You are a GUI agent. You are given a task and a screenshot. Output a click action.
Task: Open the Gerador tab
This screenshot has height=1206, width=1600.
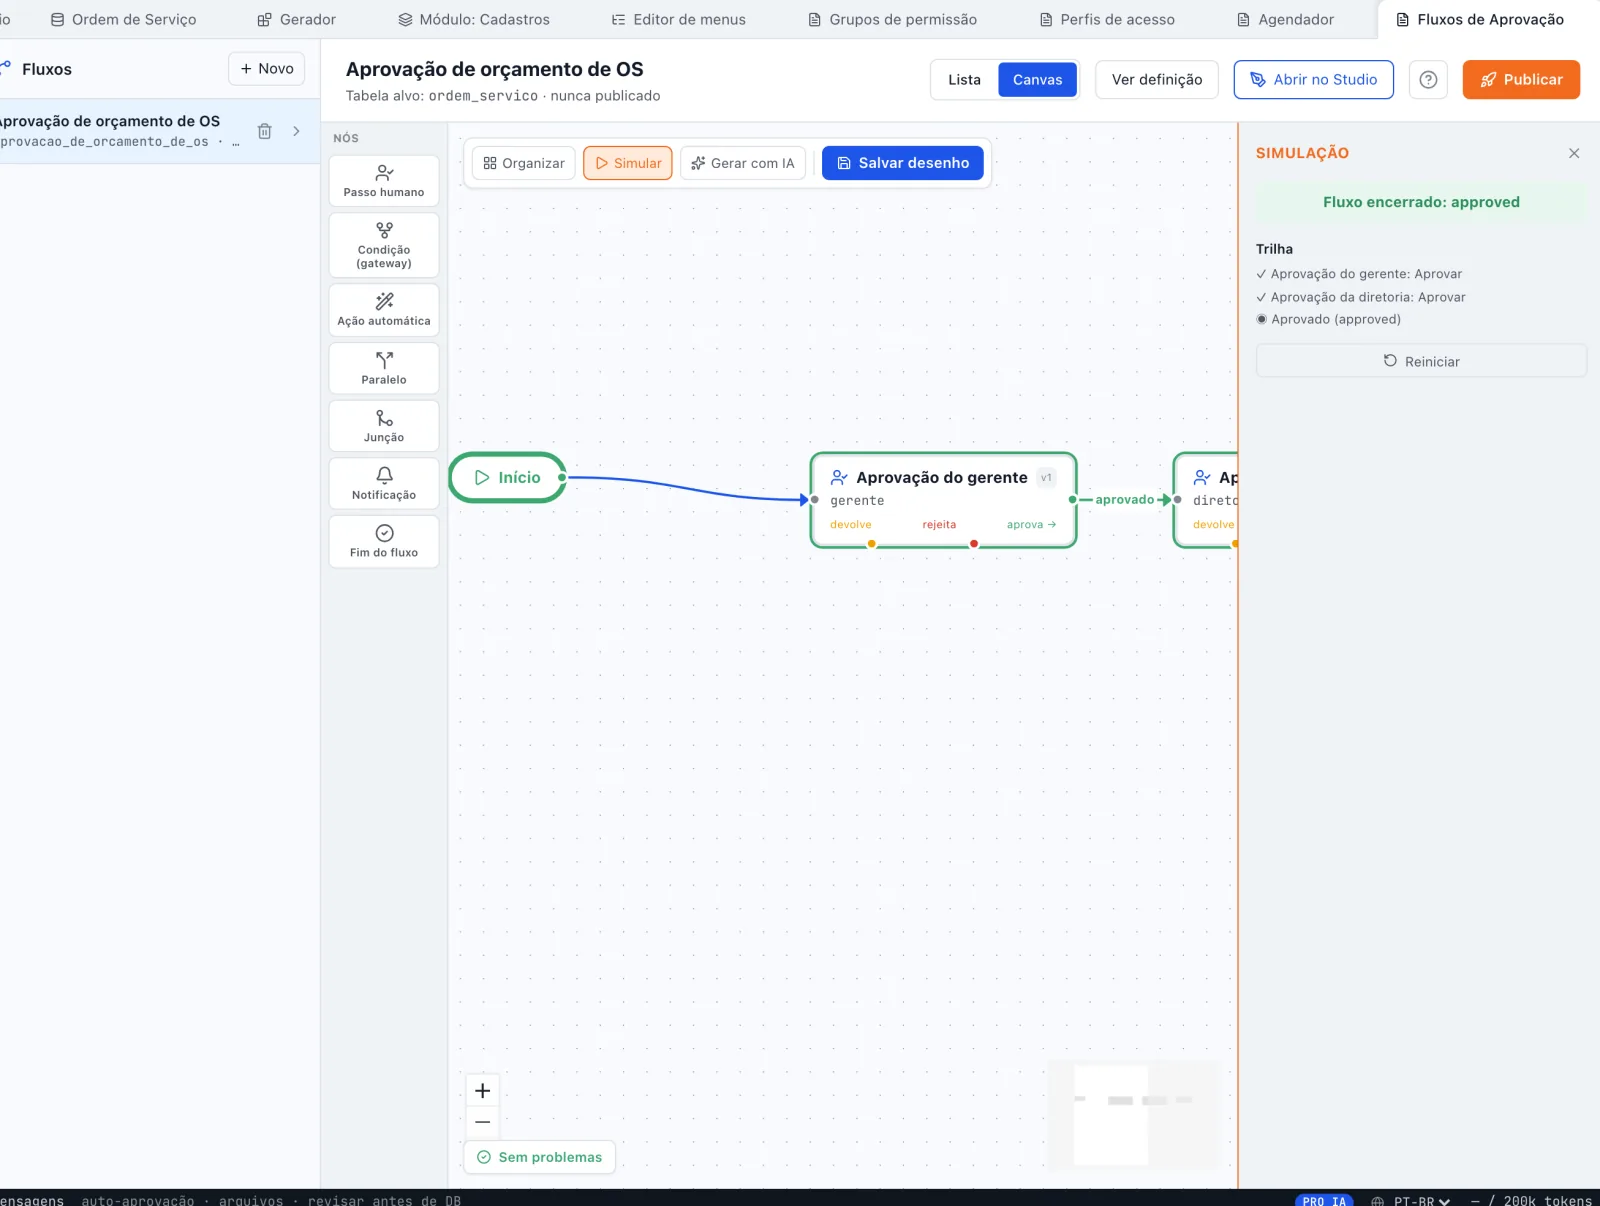(x=297, y=19)
